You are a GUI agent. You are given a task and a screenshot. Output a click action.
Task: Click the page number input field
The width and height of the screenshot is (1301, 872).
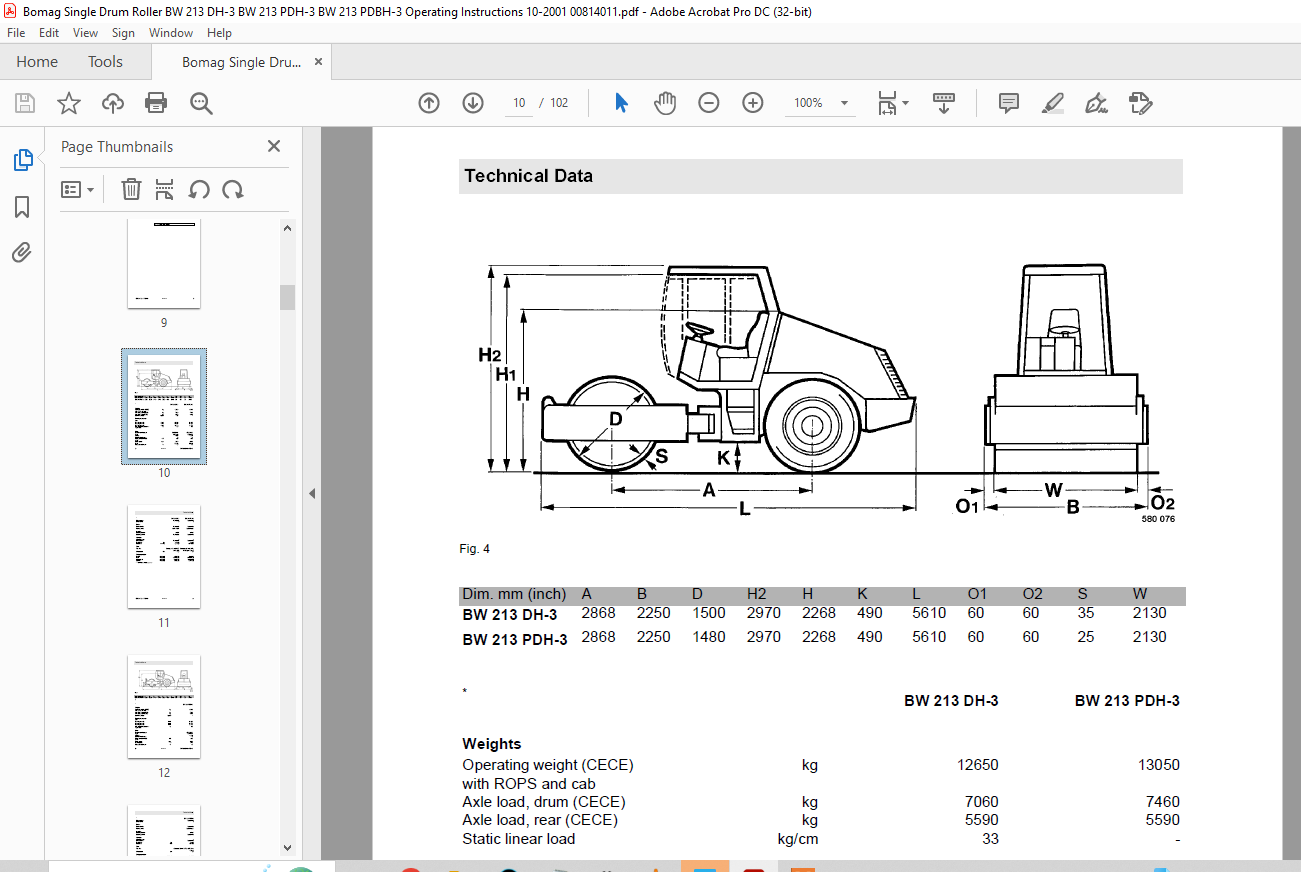click(x=519, y=103)
